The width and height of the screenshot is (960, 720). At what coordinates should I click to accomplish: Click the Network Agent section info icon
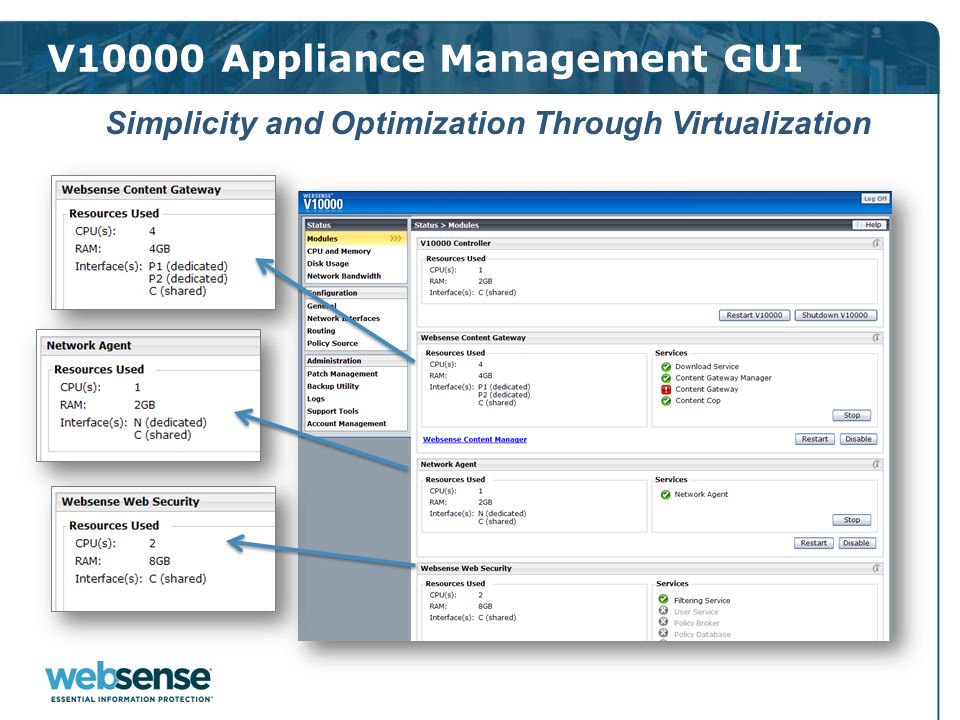coord(876,464)
